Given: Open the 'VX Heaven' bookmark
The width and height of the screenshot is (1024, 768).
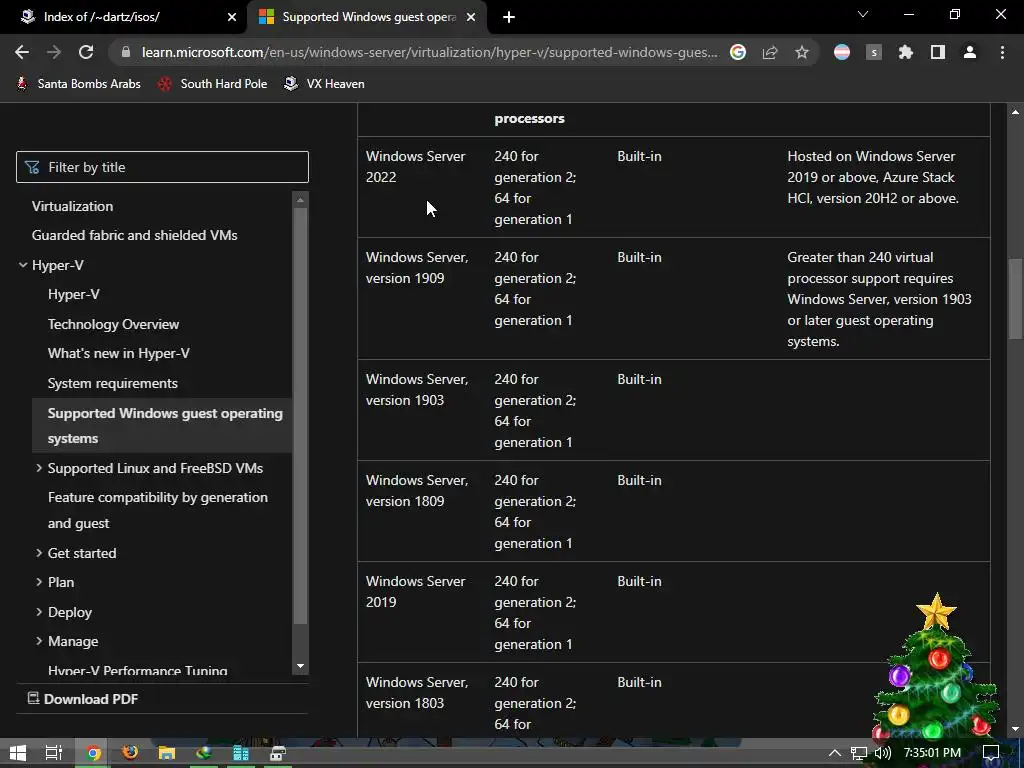Looking at the screenshot, I should [325, 84].
